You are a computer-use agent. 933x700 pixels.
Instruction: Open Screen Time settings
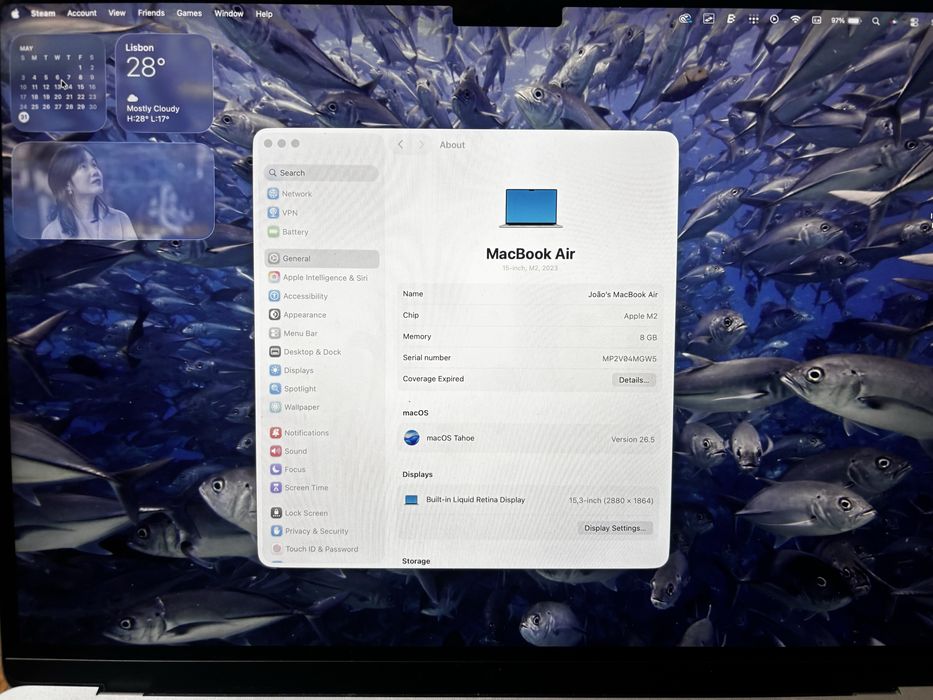click(x=299, y=488)
